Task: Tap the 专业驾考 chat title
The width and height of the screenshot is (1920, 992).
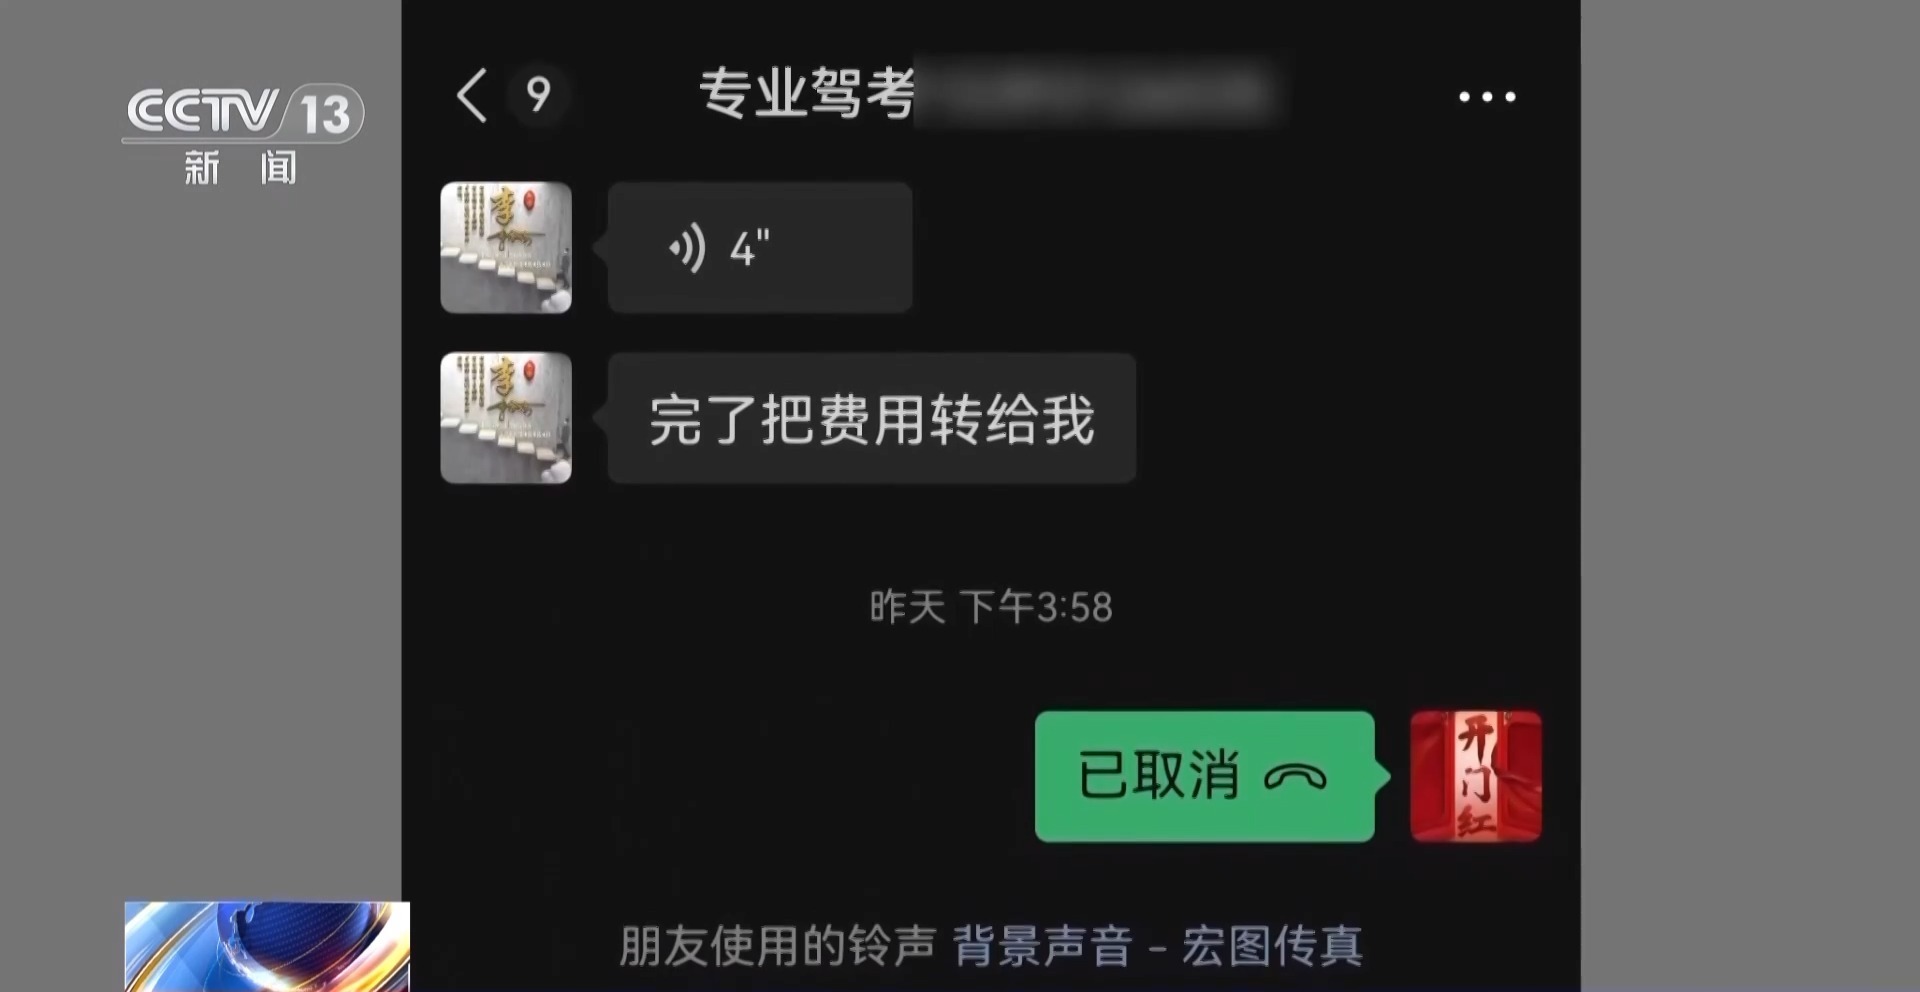Action: pos(806,93)
